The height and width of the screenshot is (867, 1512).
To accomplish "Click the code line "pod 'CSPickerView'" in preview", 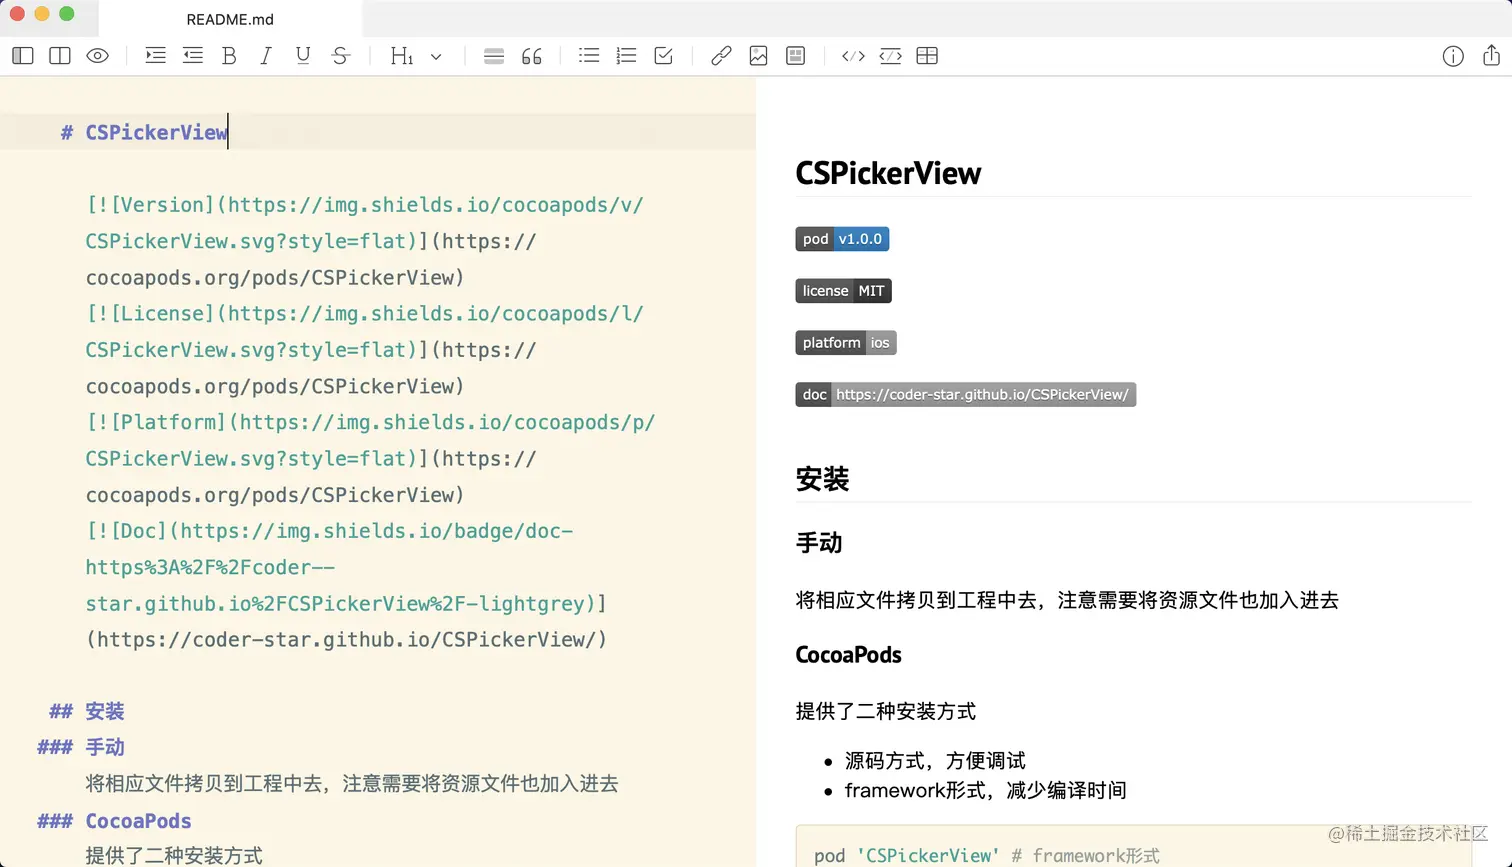I will 986,856.
